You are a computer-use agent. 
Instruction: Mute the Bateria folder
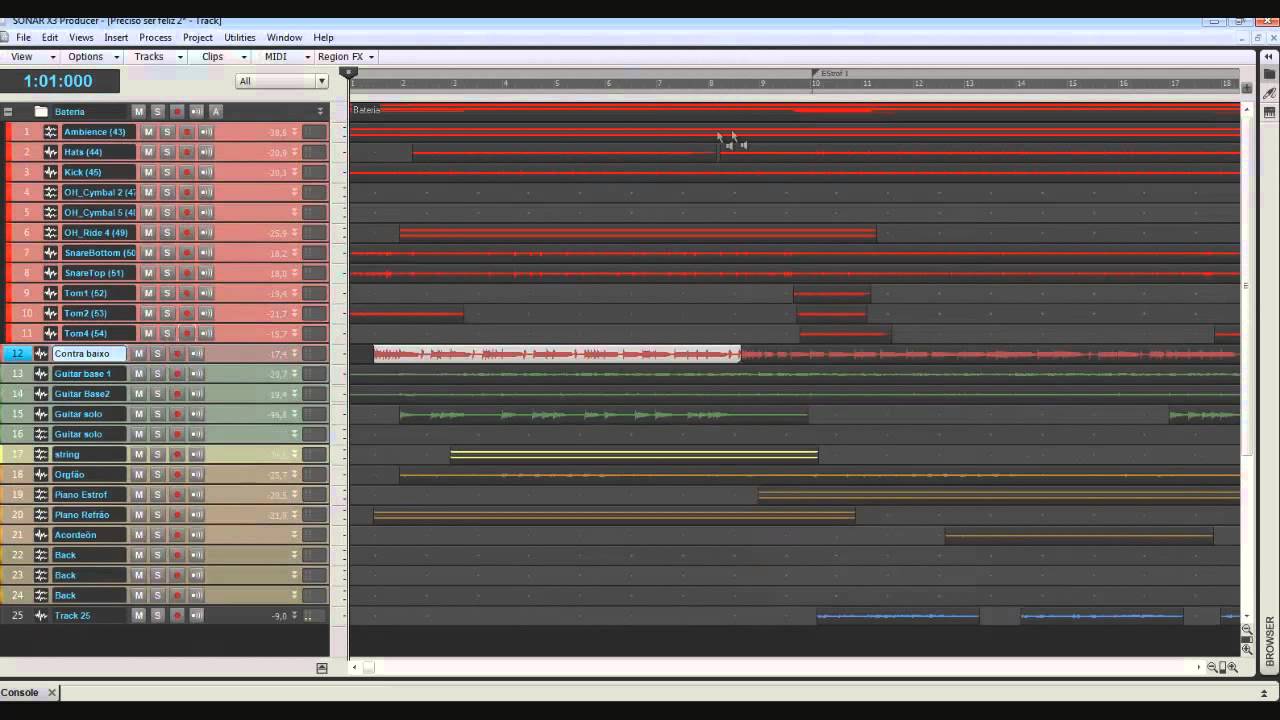pos(138,111)
